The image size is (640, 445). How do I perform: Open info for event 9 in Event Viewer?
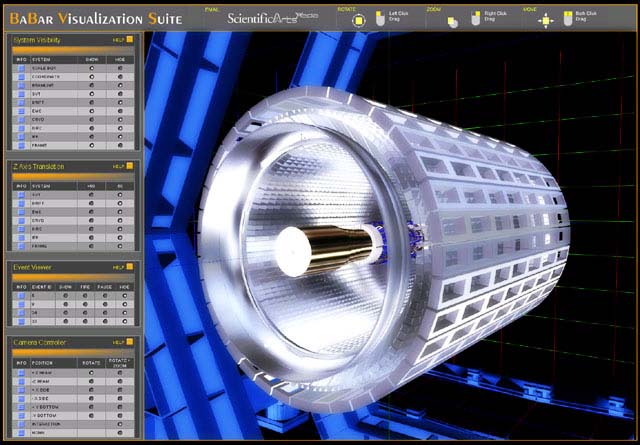pyautogui.click(x=21, y=304)
